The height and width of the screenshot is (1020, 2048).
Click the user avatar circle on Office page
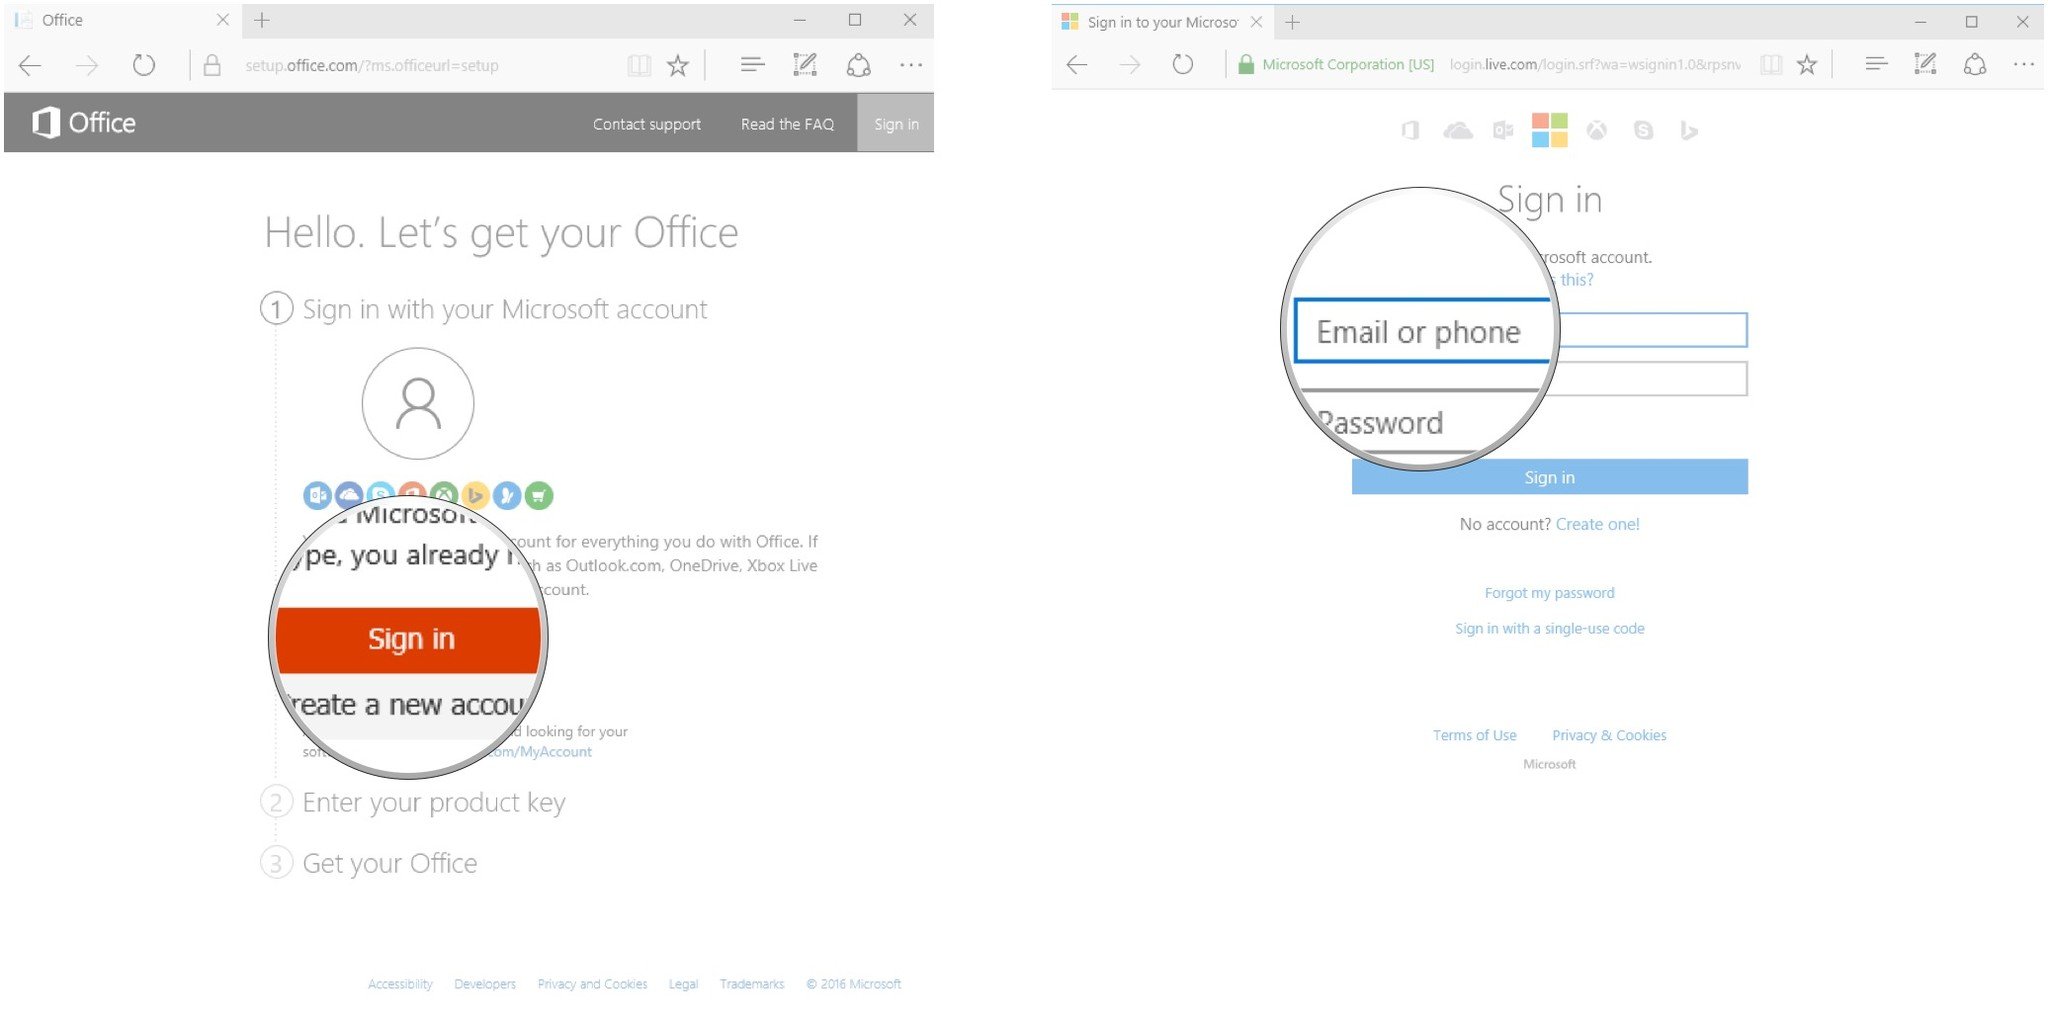[418, 403]
